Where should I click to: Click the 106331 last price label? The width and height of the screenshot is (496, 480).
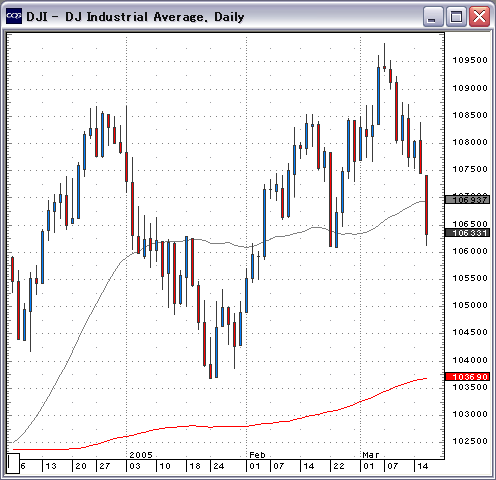467,233
